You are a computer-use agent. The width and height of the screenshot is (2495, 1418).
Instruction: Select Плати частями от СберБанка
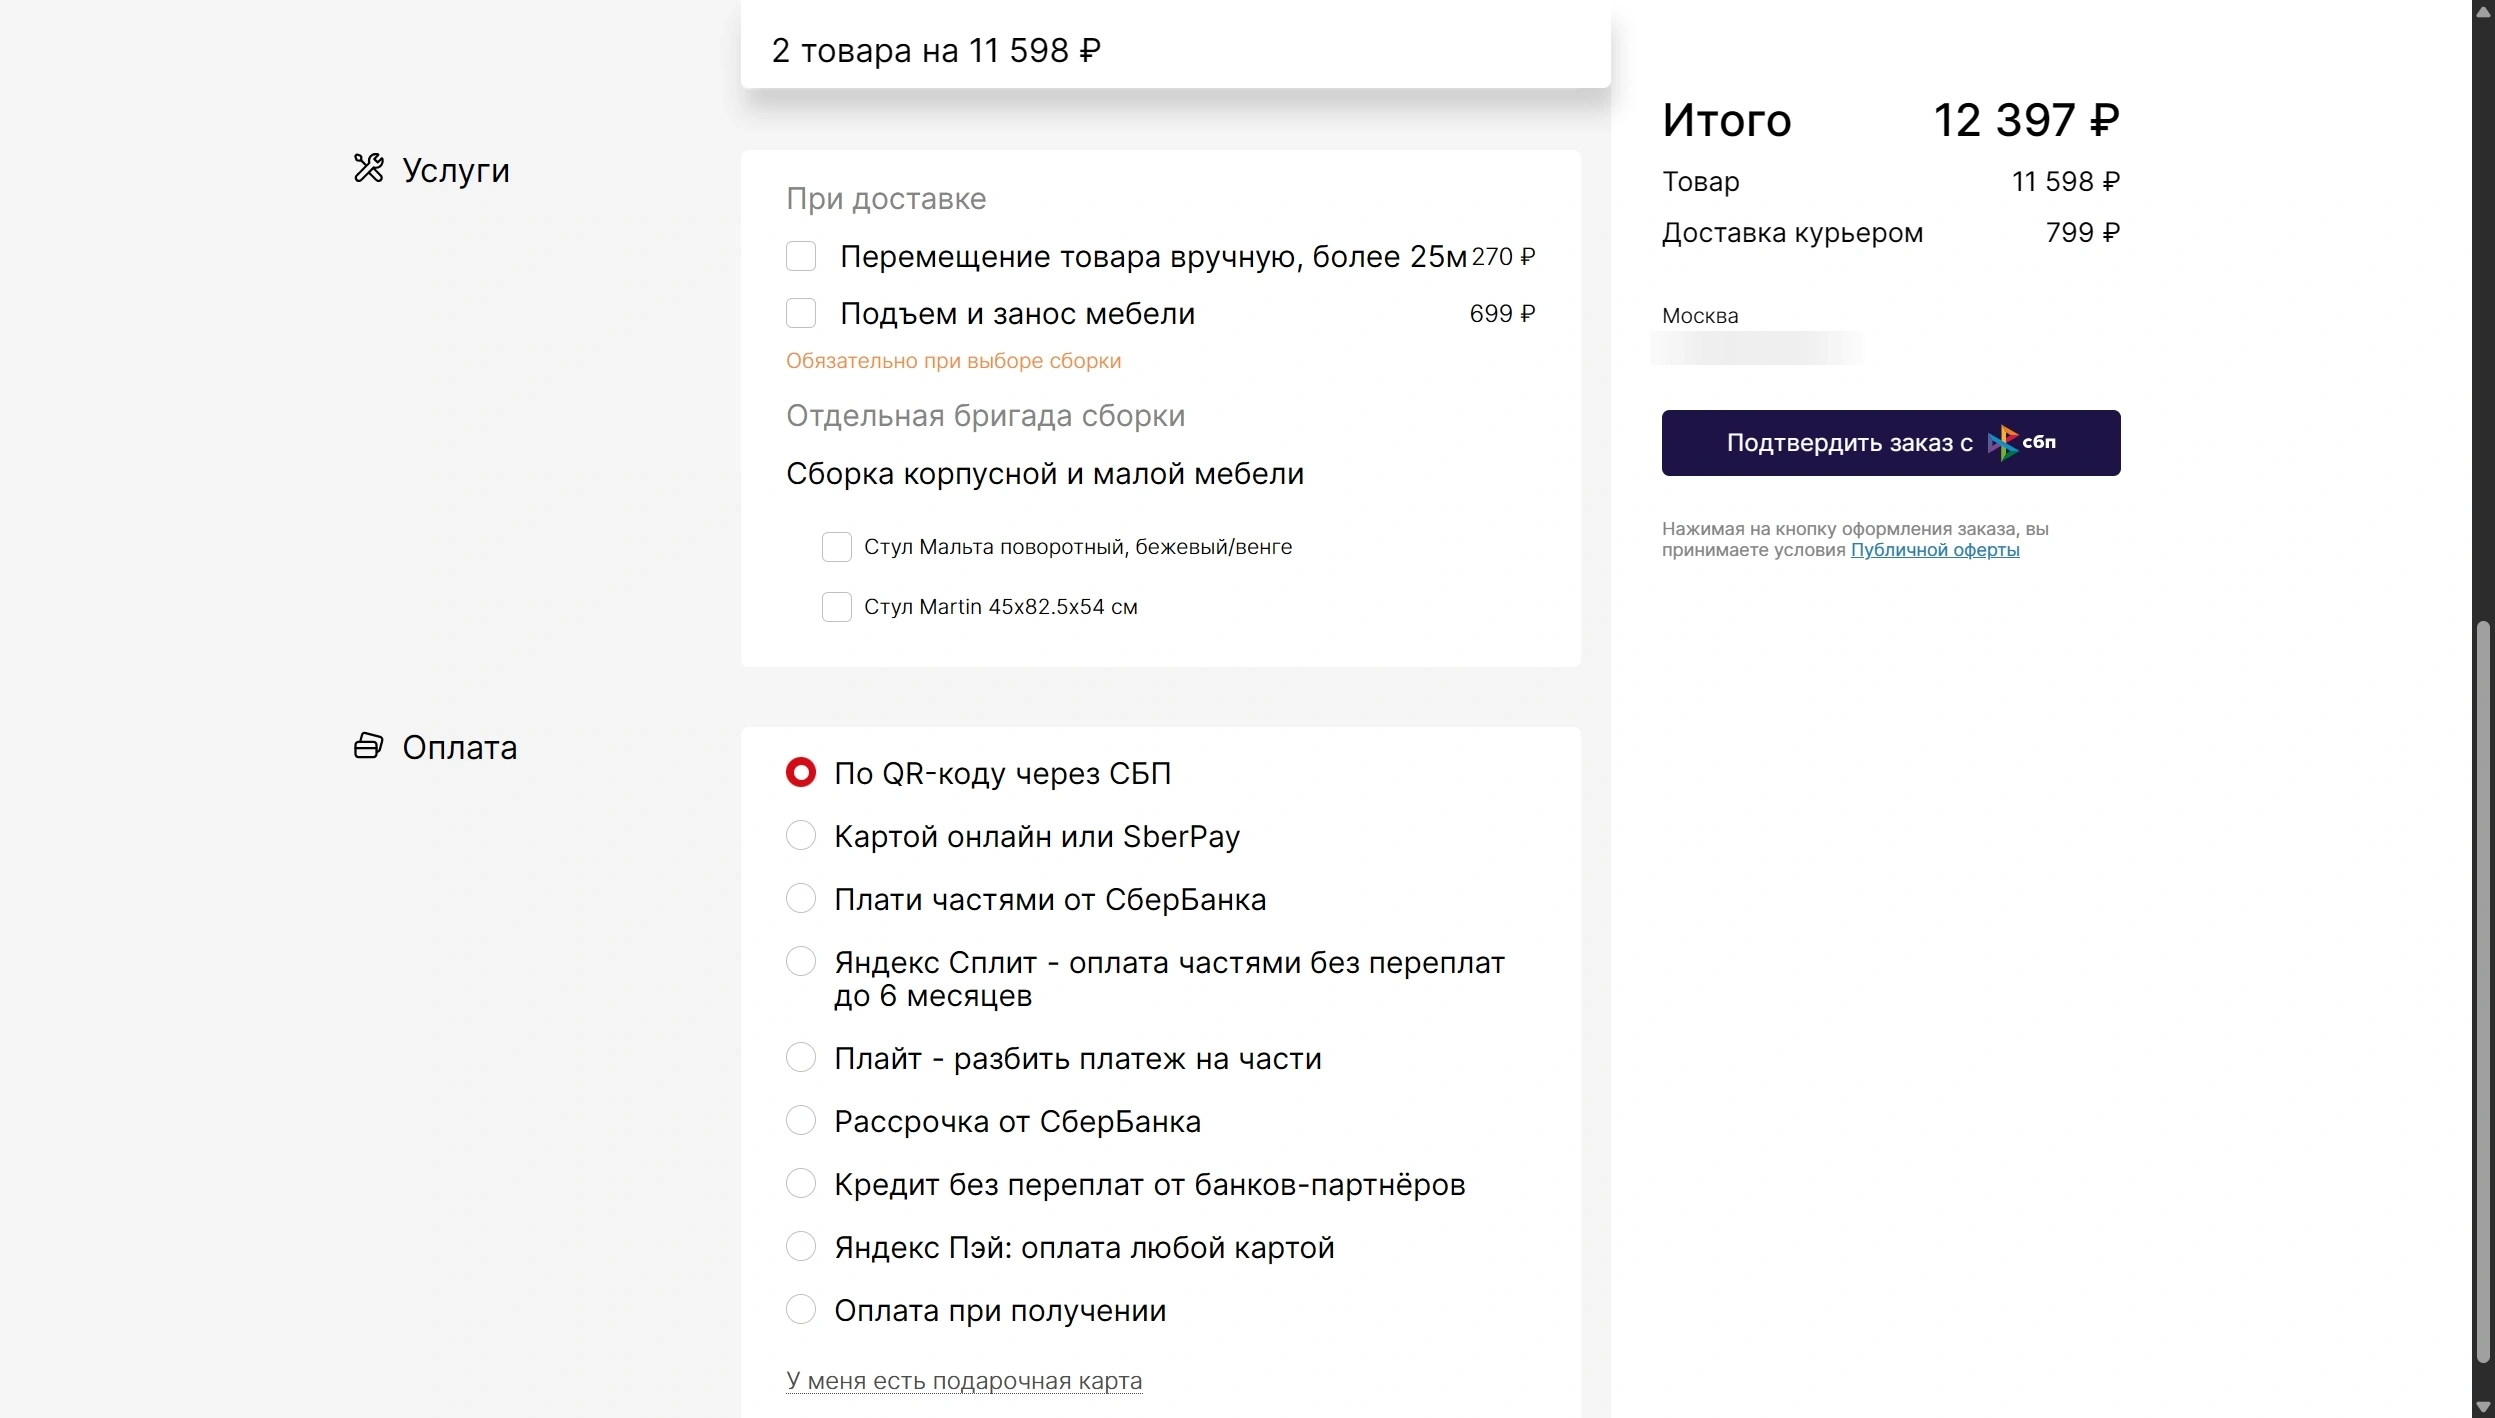[x=801, y=899]
